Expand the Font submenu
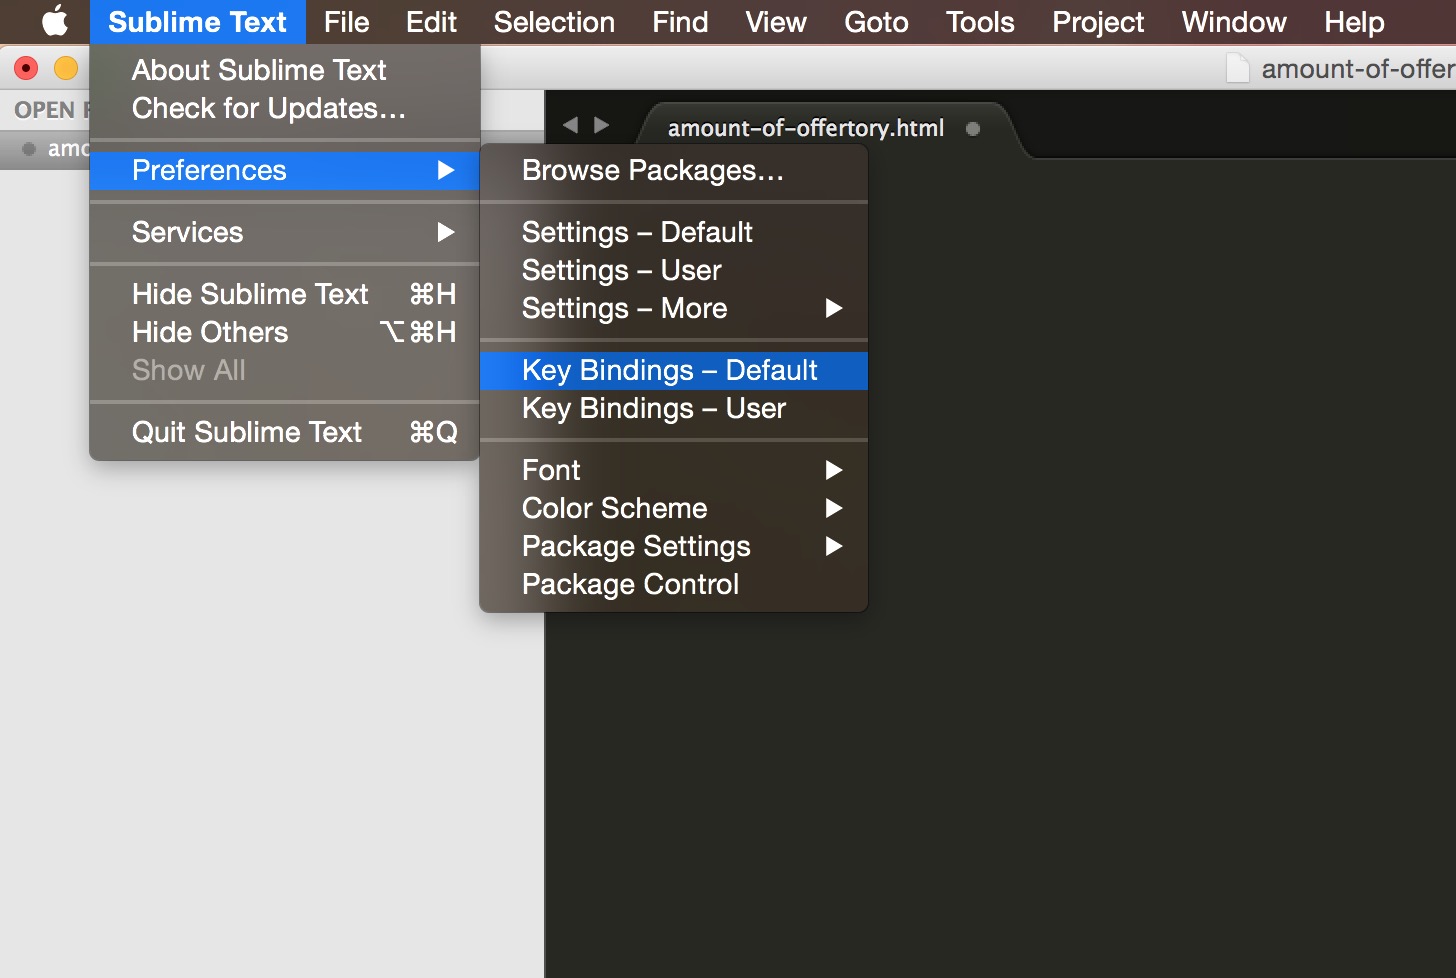This screenshot has width=1456, height=978. [x=674, y=470]
